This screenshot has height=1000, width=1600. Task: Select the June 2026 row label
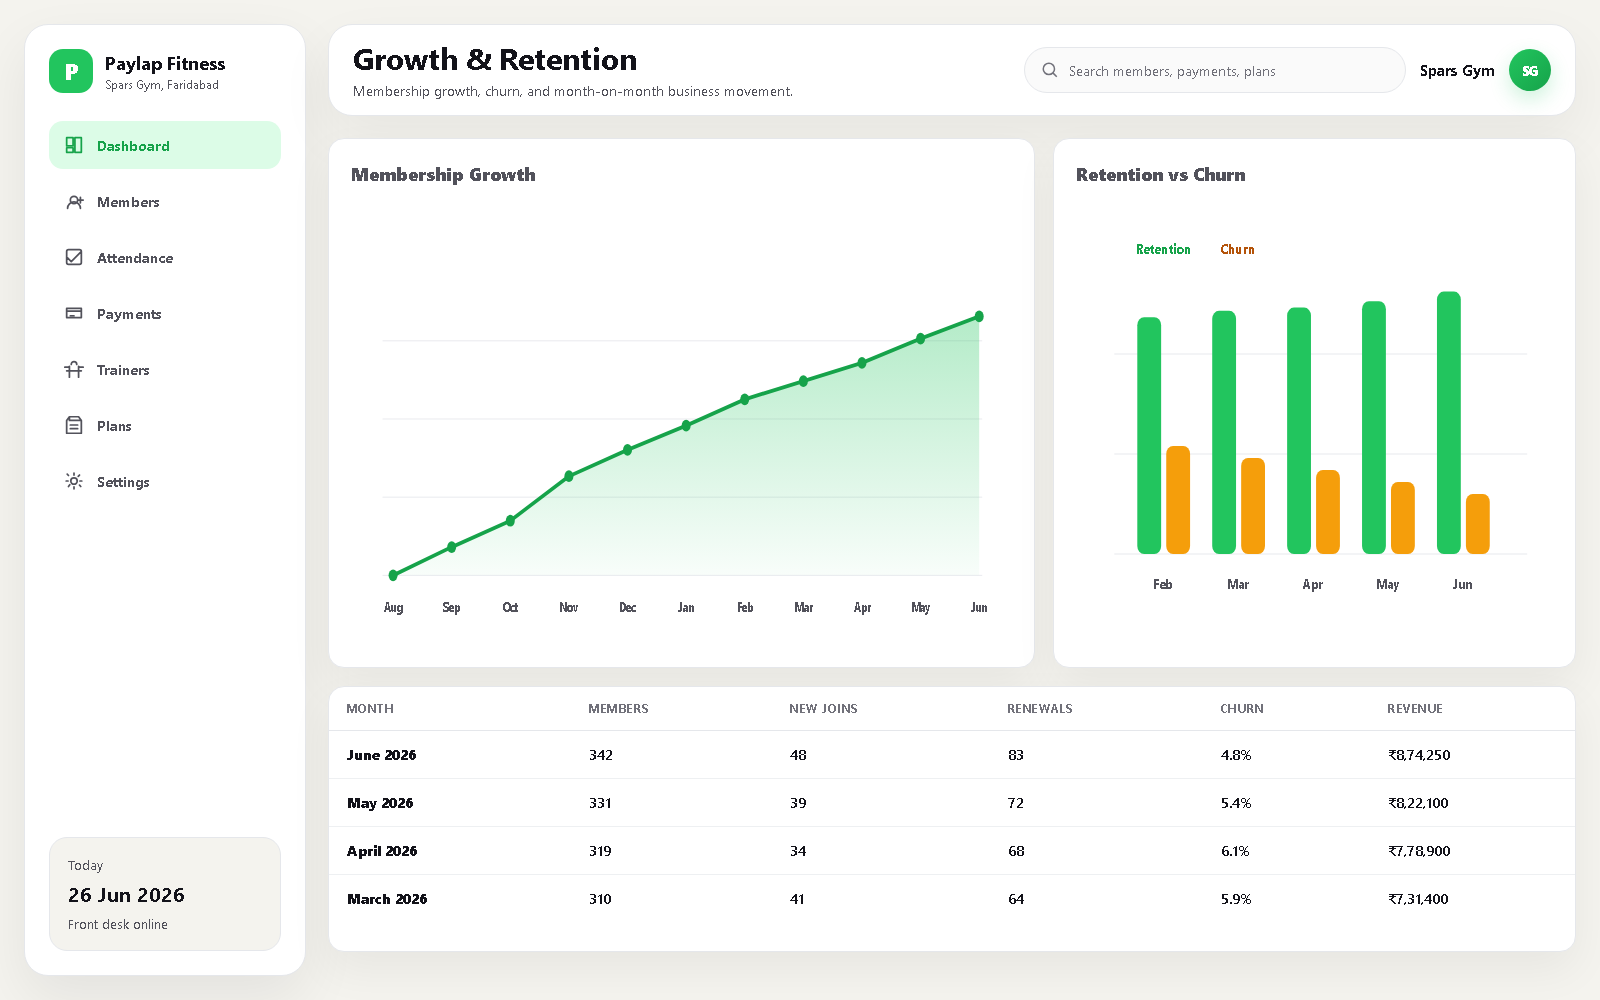click(x=381, y=755)
